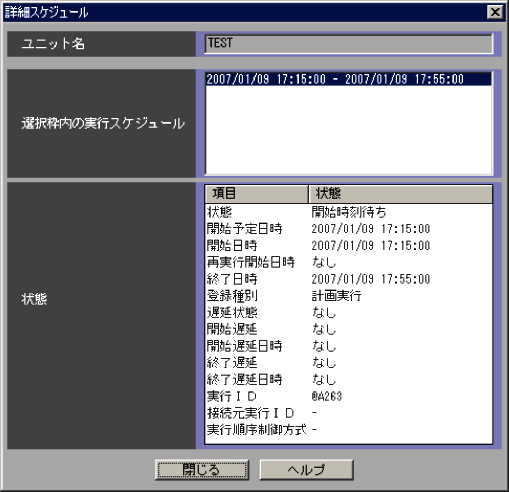Screen dimensions: 509x492
Task: Select the 2007/01/09 17:15:00 - 17:55:00 schedule entry
Action: pyautogui.click(x=348, y=79)
